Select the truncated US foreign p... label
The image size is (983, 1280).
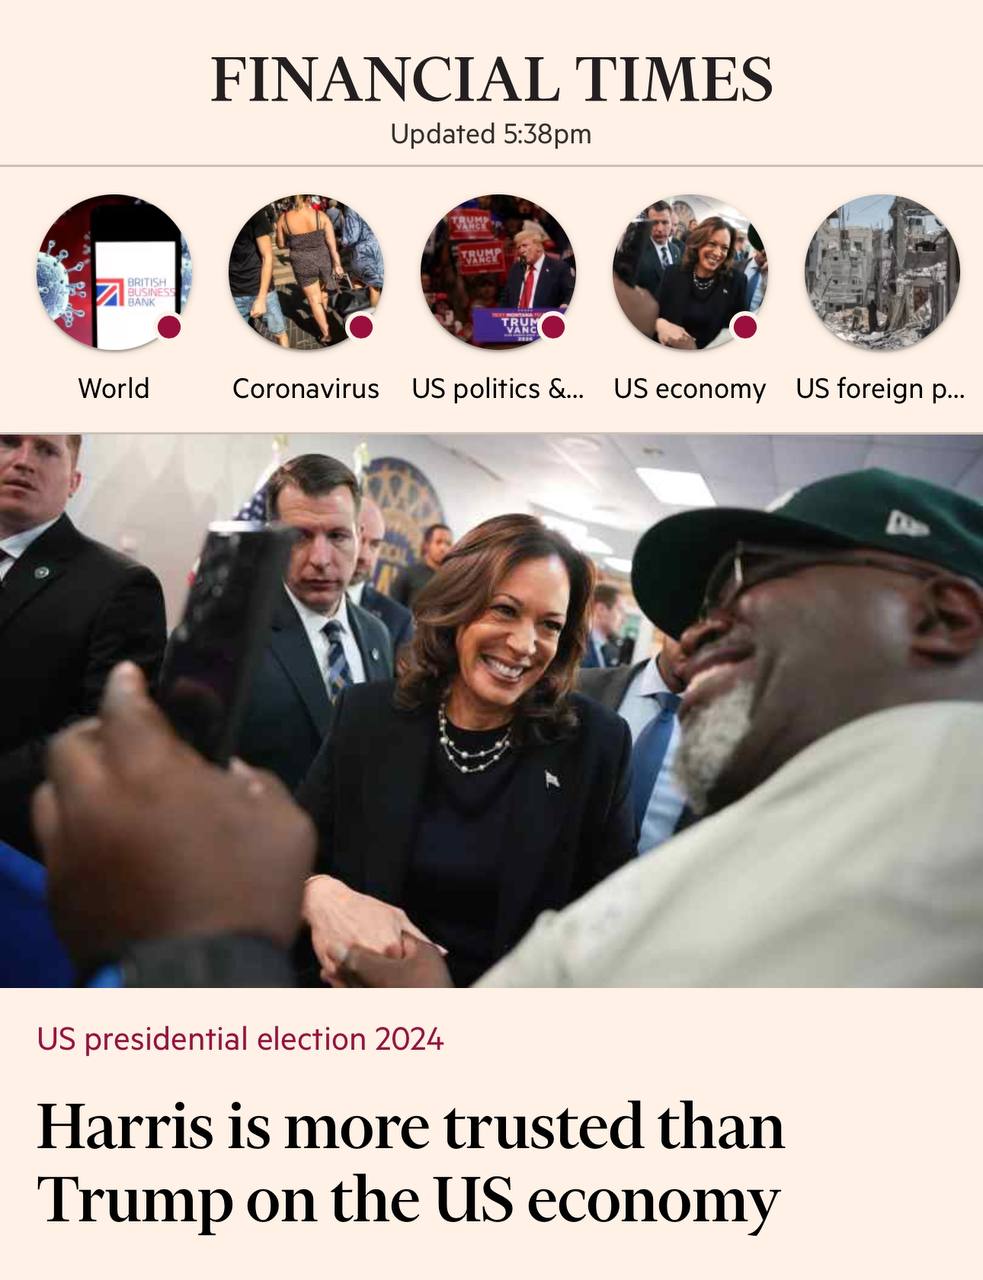[881, 388]
